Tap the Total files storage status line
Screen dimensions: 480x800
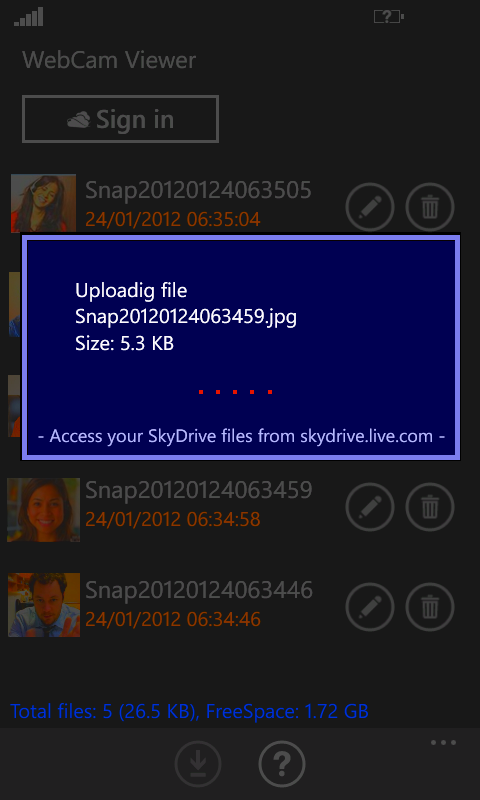point(189,711)
